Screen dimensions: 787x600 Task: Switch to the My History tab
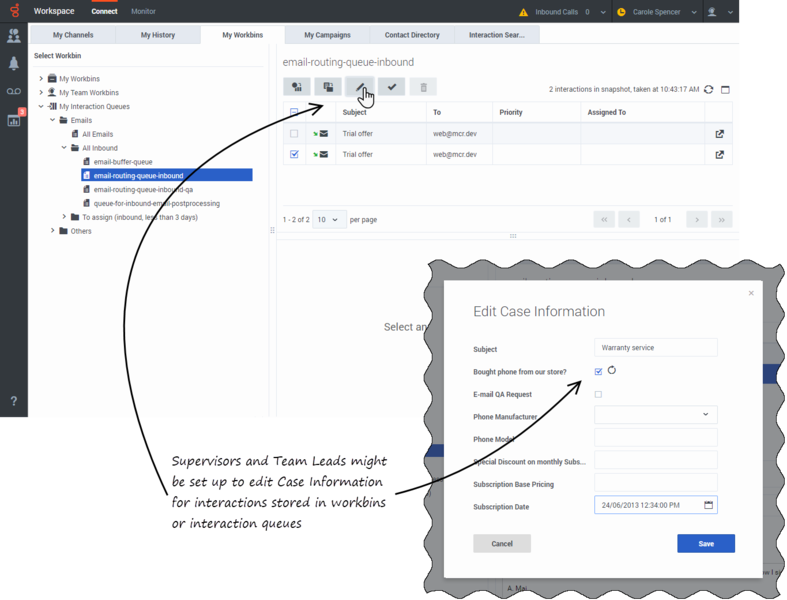point(158,35)
